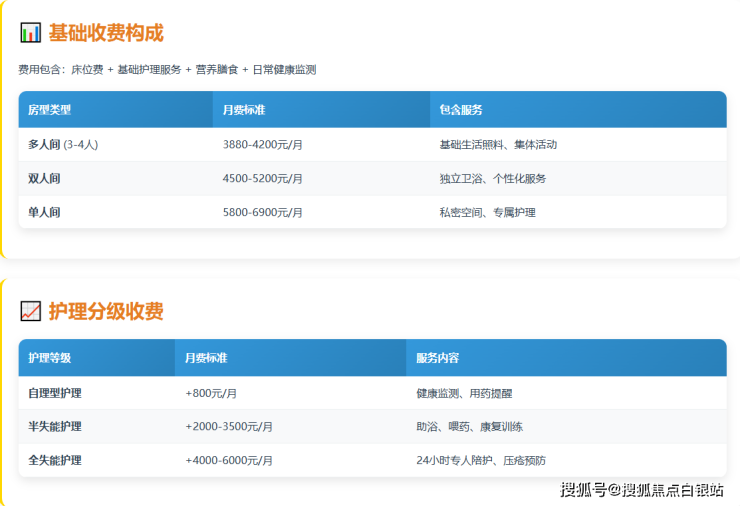Click the 独立卫浴、个性化服务 cell
The width and height of the screenshot is (740, 506).
click(493, 178)
